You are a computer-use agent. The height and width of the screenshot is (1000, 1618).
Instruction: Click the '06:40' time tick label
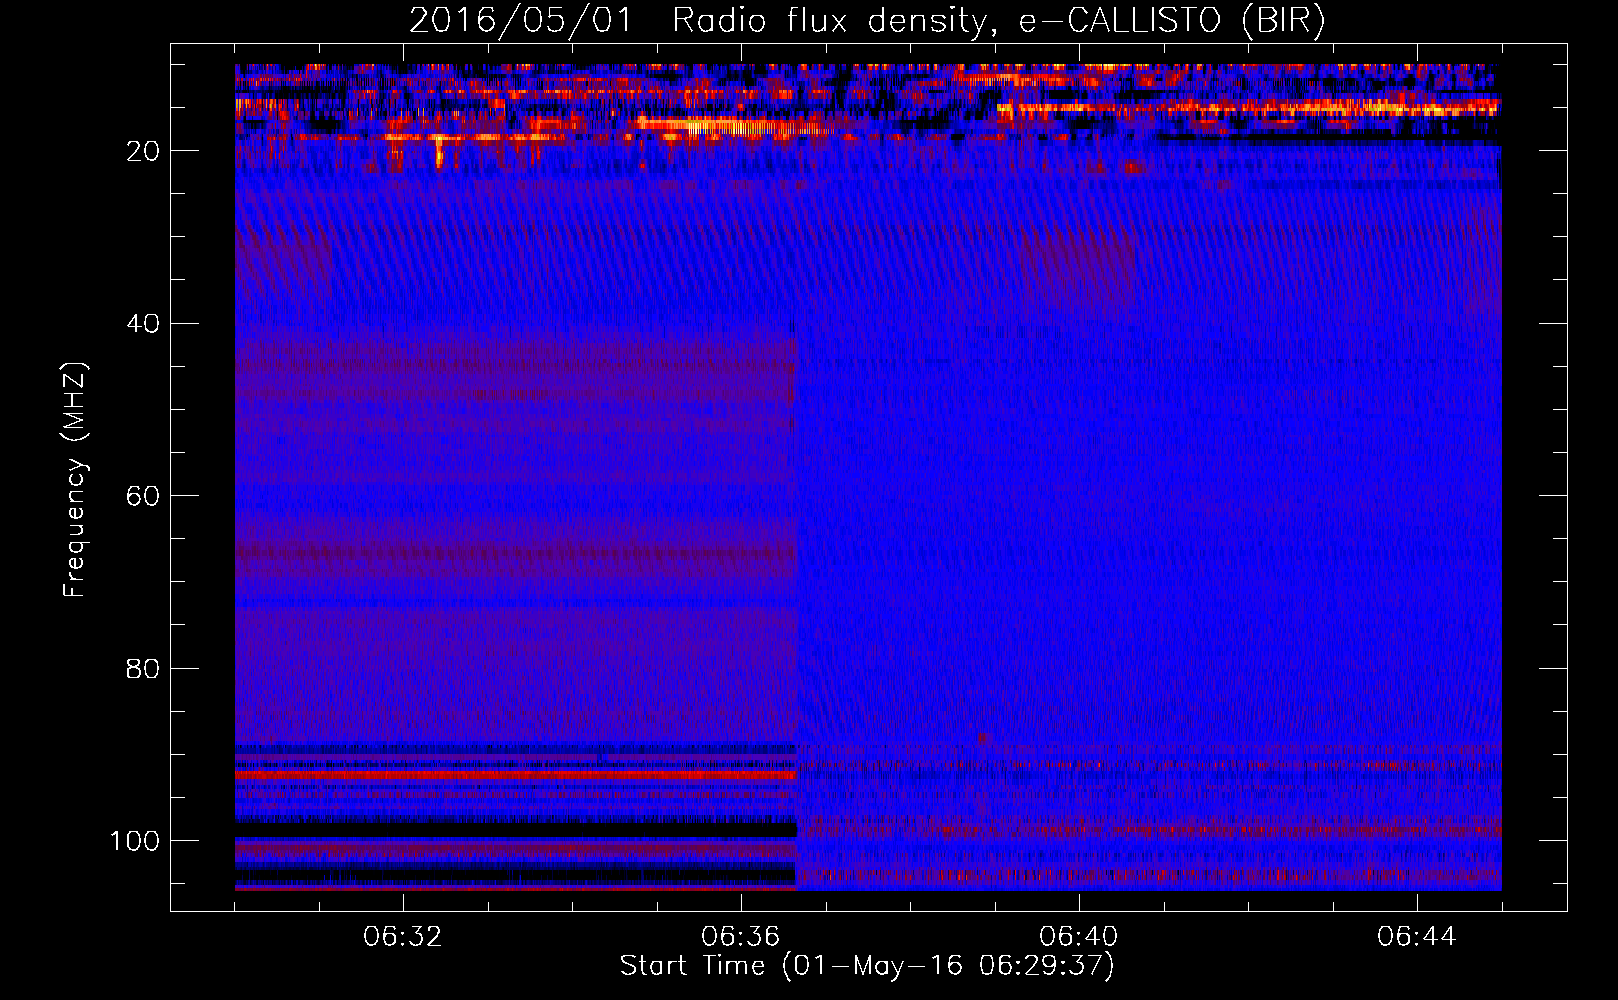click(x=1079, y=937)
